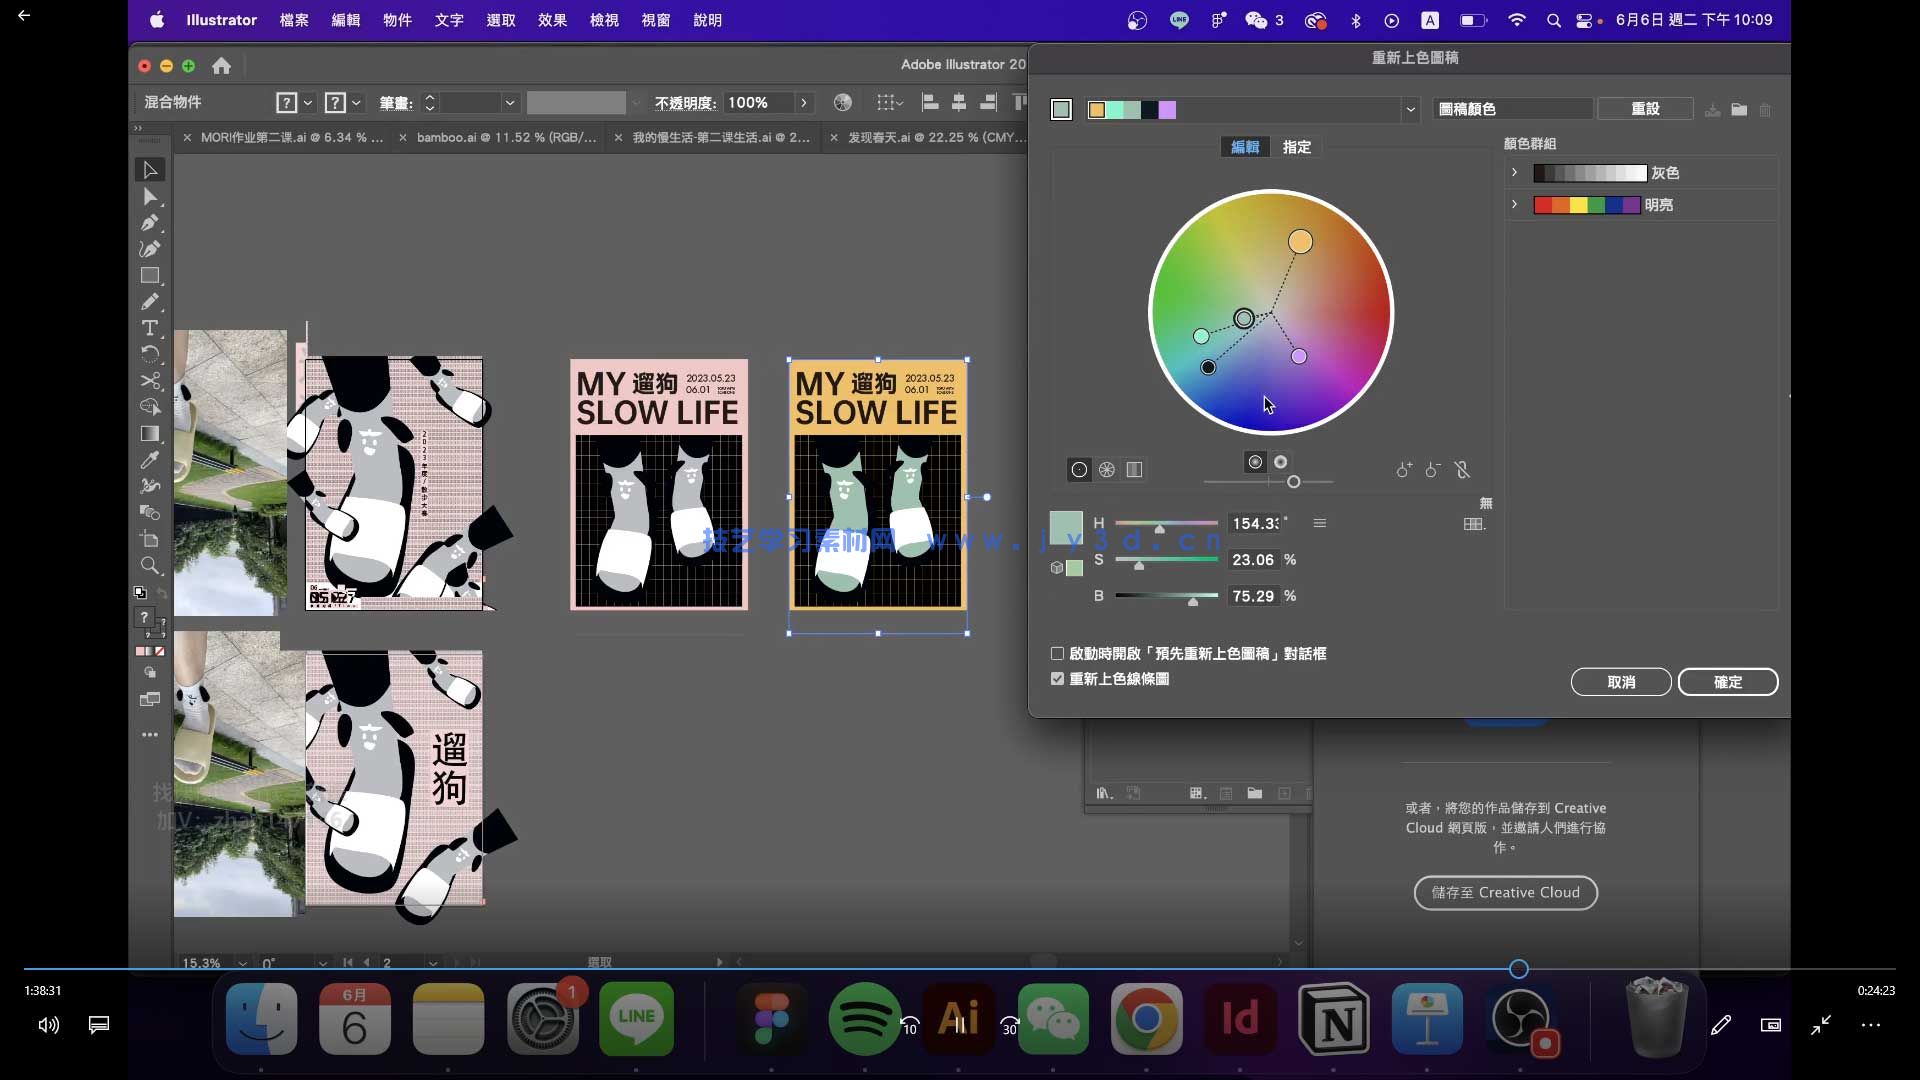The height and width of the screenshot is (1080, 1920).
Task: Click the unlink harmony colors icon
Action: 1462,470
